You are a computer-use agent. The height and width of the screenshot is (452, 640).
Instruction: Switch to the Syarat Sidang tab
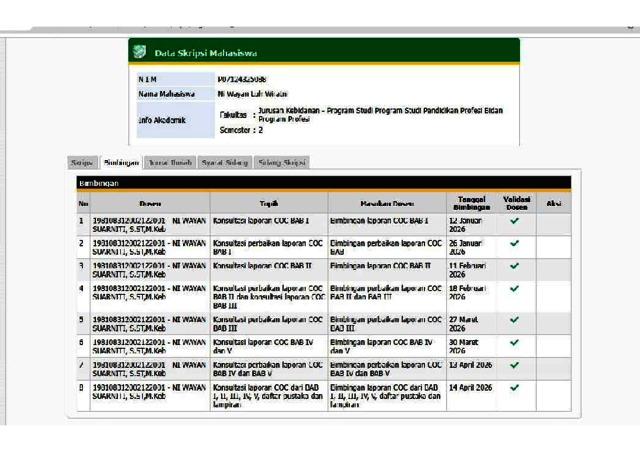coord(225,163)
